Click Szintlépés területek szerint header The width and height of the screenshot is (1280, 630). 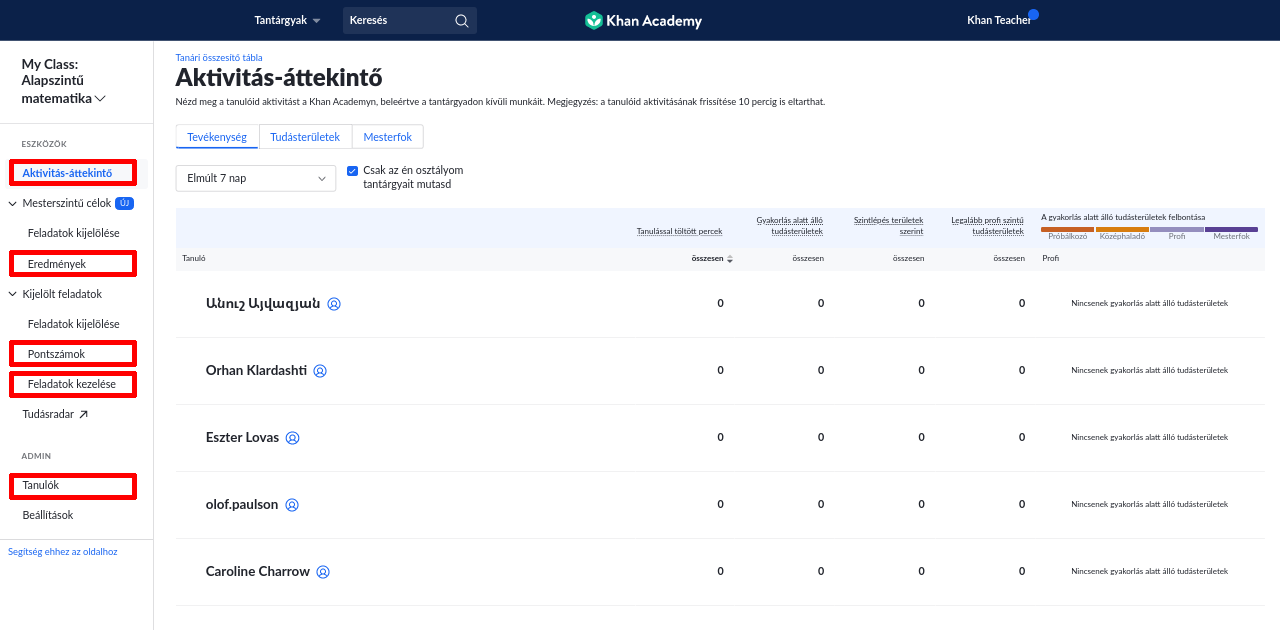[x=888, y=225]
